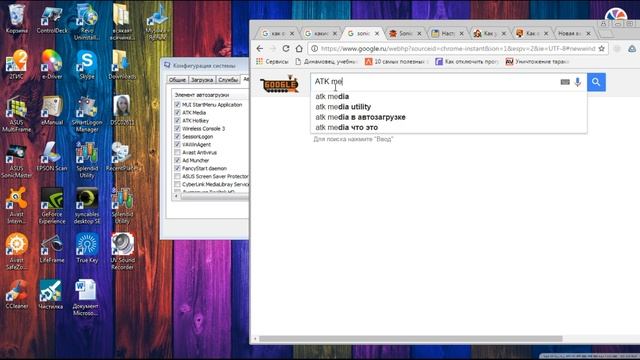Open the True Key desktop shortcut
The width and height of the screenshot is (640, 360).
[87, 248]
